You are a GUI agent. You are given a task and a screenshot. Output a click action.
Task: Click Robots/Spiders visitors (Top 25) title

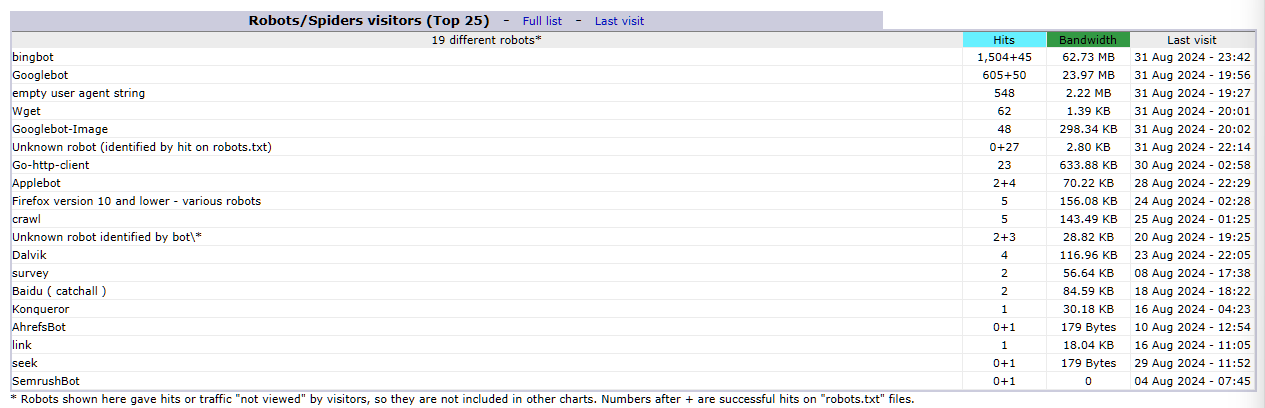pyautogui.click(x=369, y=20)
